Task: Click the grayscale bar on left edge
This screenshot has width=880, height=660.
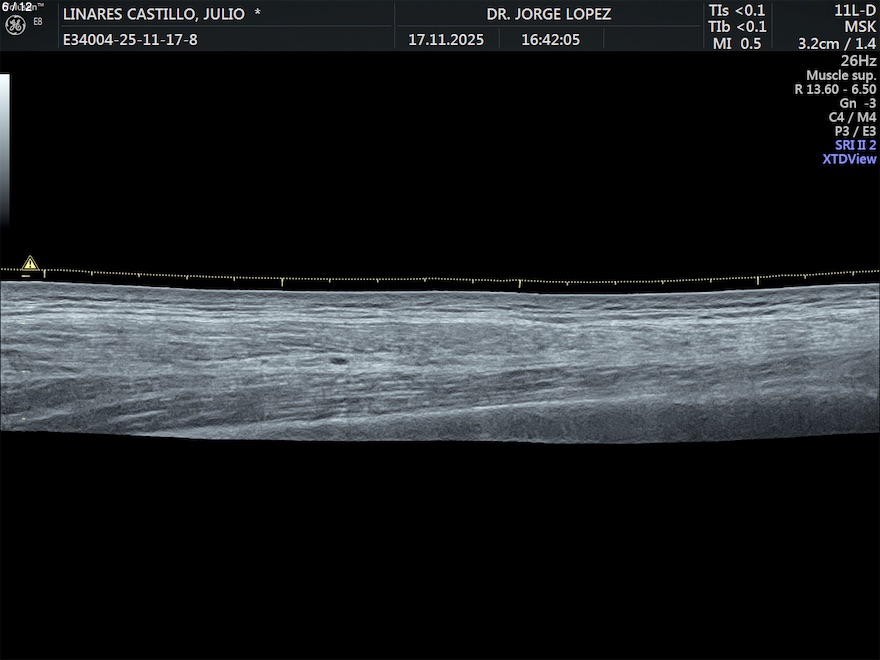Action: [4, 150]
